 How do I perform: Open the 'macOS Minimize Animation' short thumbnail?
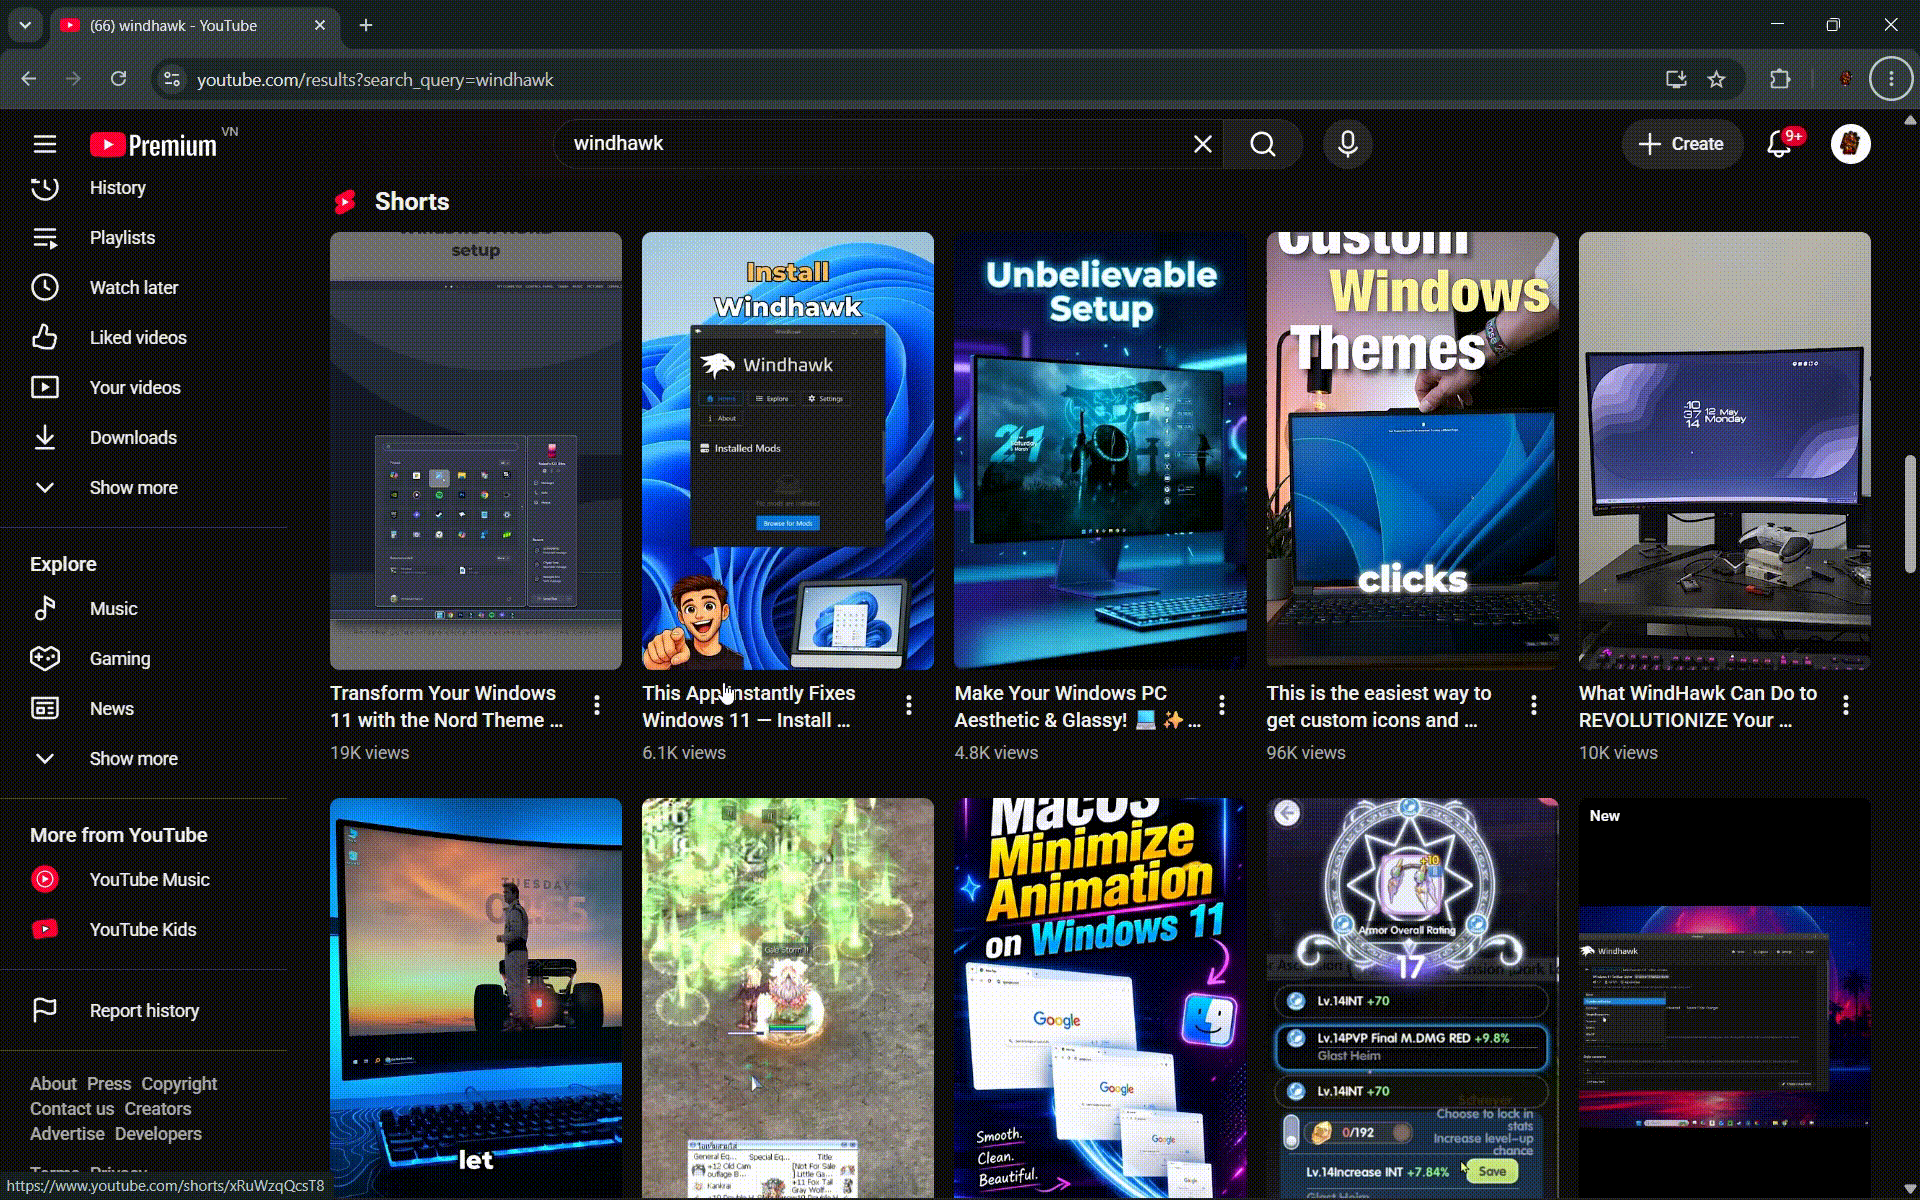pos(1100,998)
